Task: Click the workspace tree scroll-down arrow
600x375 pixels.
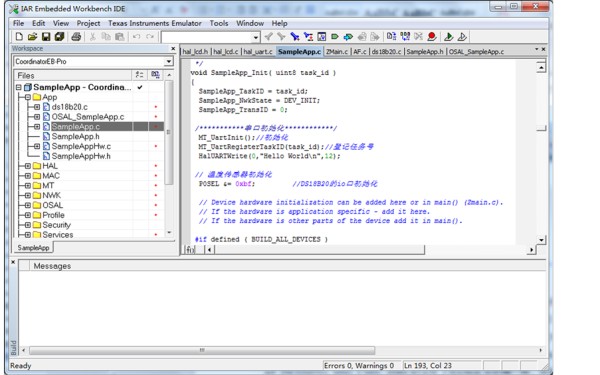Action: pyautogui.click(x=169, y=233)
